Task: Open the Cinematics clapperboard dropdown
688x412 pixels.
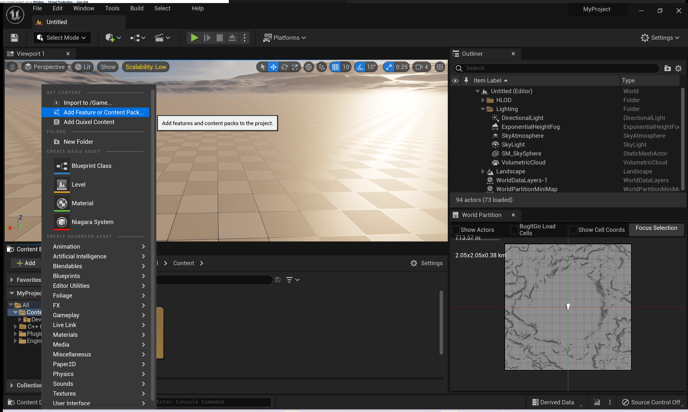Action: [162, 38]
